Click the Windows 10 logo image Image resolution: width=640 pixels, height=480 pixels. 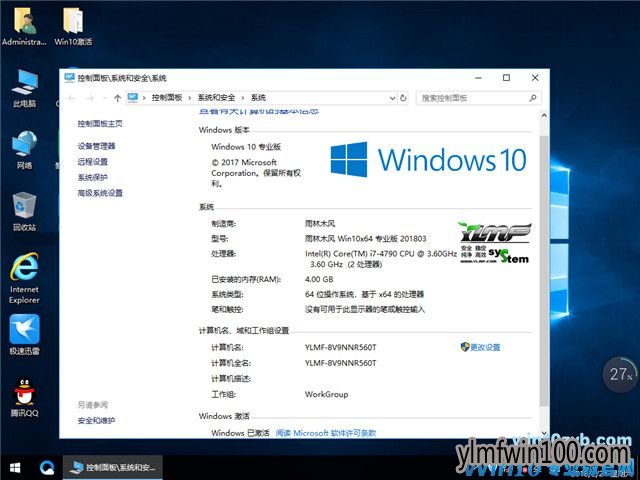pos(429,160)
